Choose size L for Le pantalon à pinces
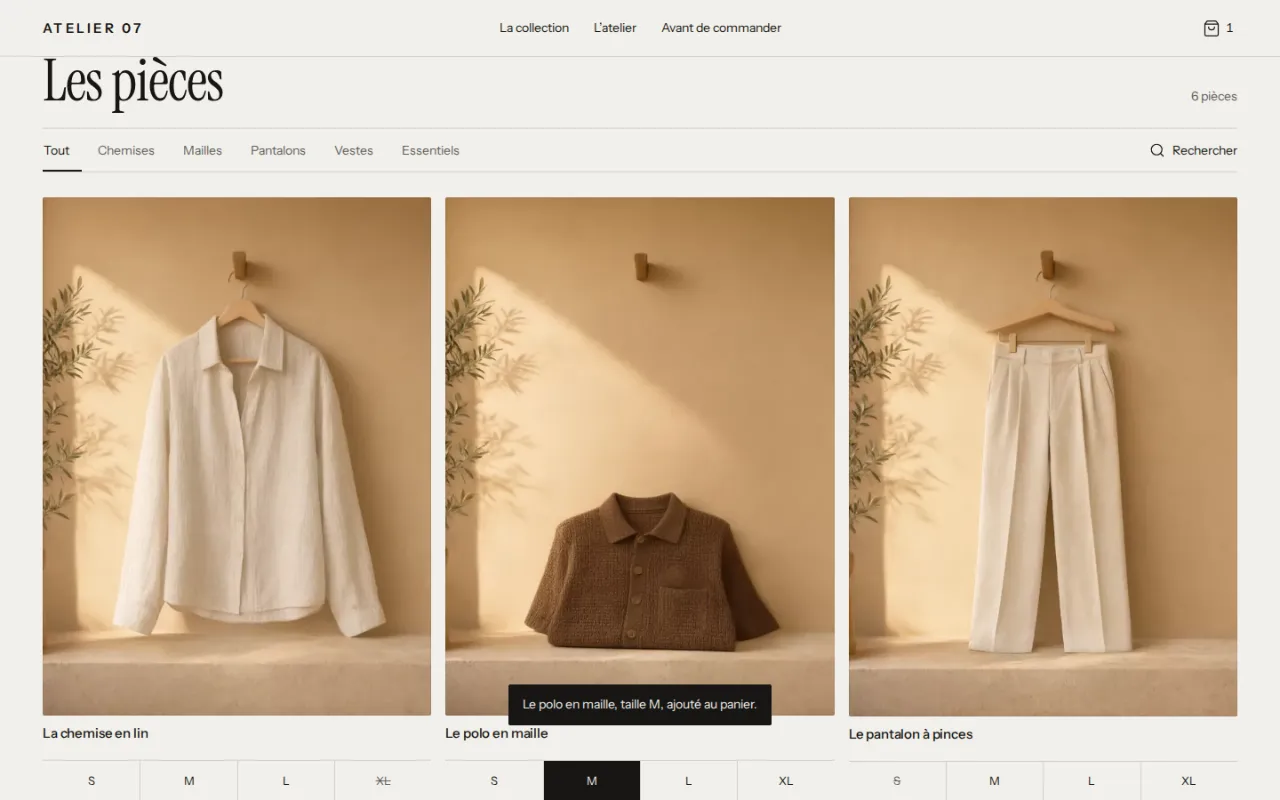 coord(1092,781)
